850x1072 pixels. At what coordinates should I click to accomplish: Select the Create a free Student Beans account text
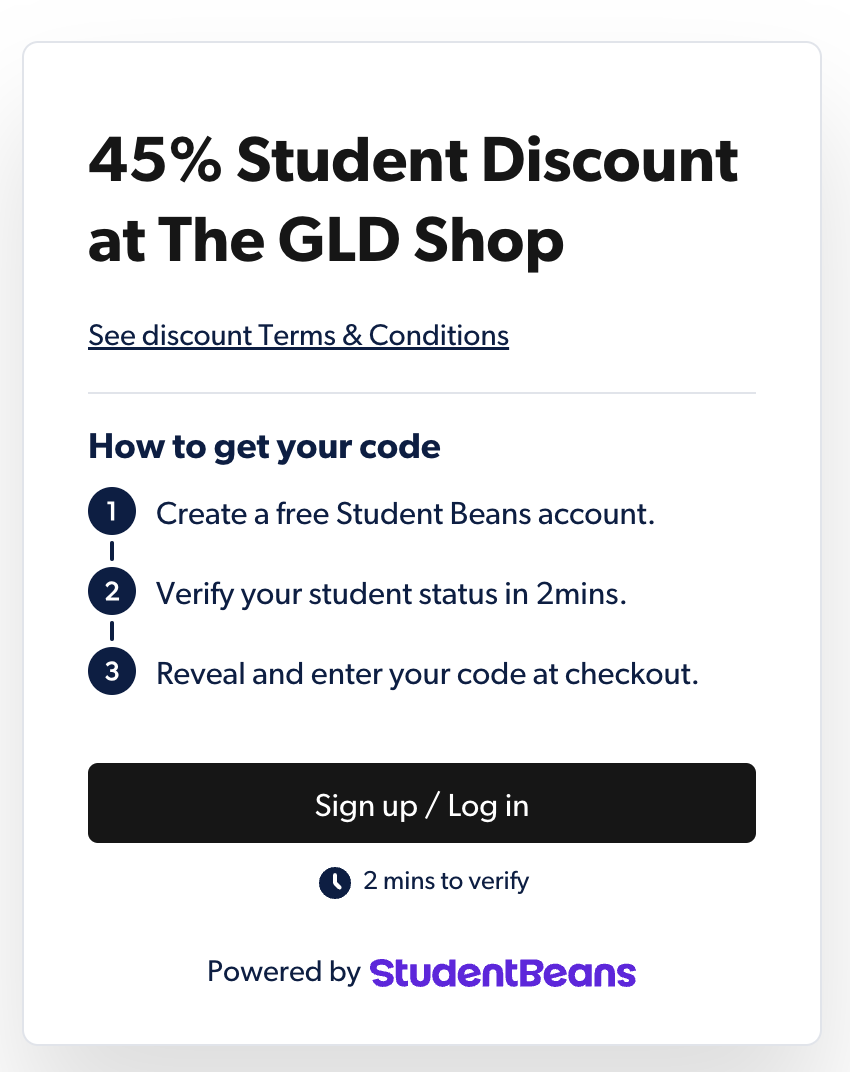(404, 512)
